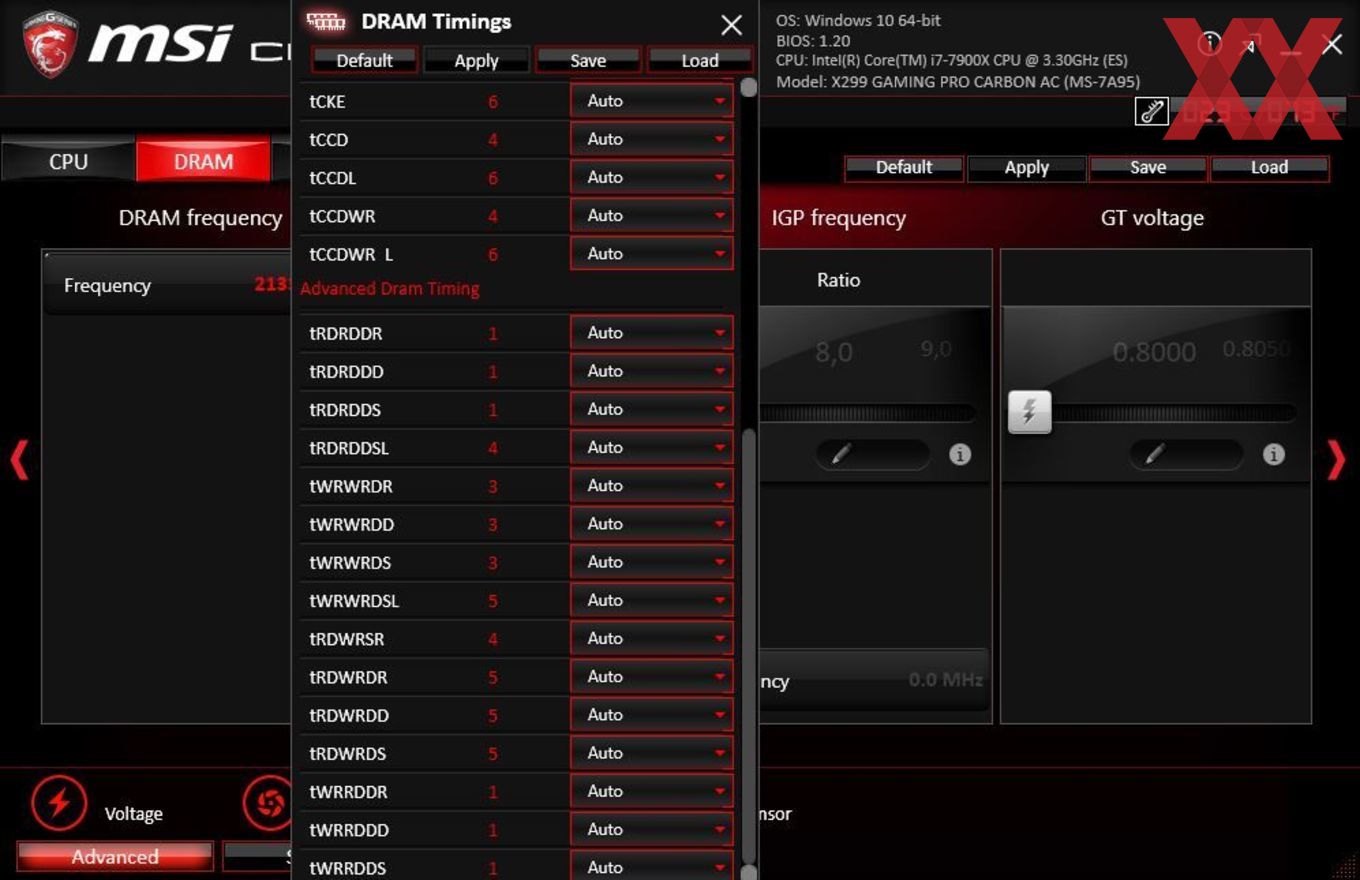Screen dimensions: 1360x880
Task: Click Default in main Command Center window
Action: coord(904,167)
